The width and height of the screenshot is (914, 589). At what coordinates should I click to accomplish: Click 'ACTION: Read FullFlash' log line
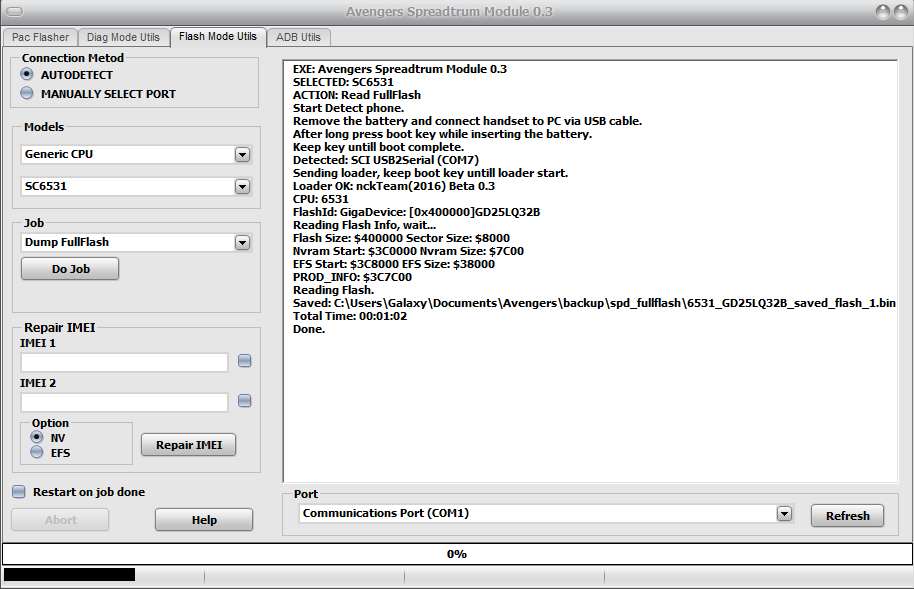[x=357, y=95]
